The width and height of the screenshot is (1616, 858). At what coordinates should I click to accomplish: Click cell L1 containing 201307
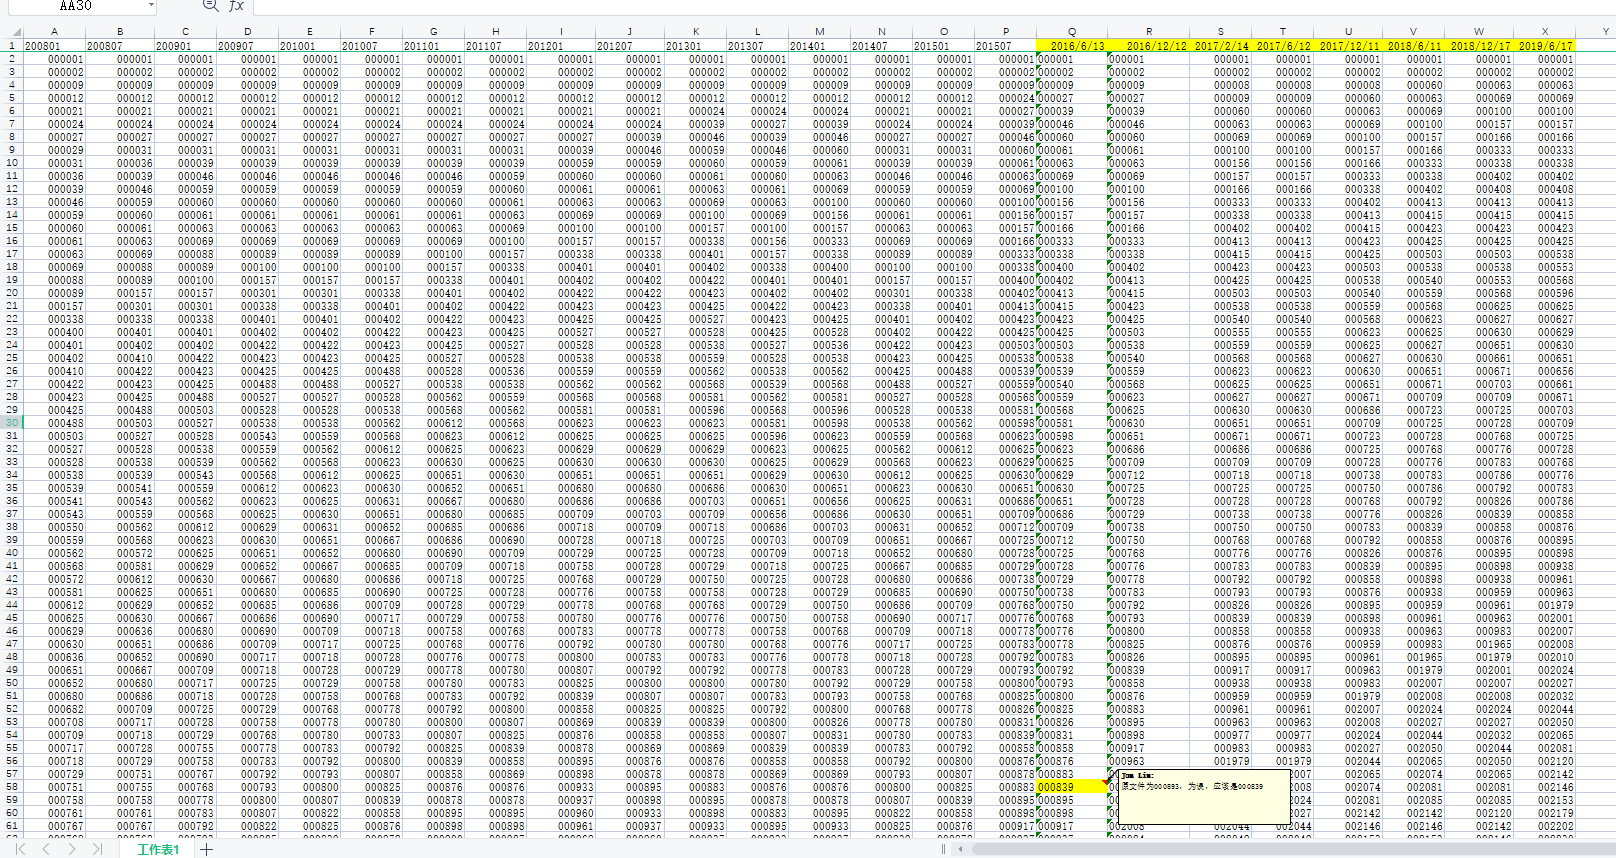pyautogui.click(x=757, y=46)
